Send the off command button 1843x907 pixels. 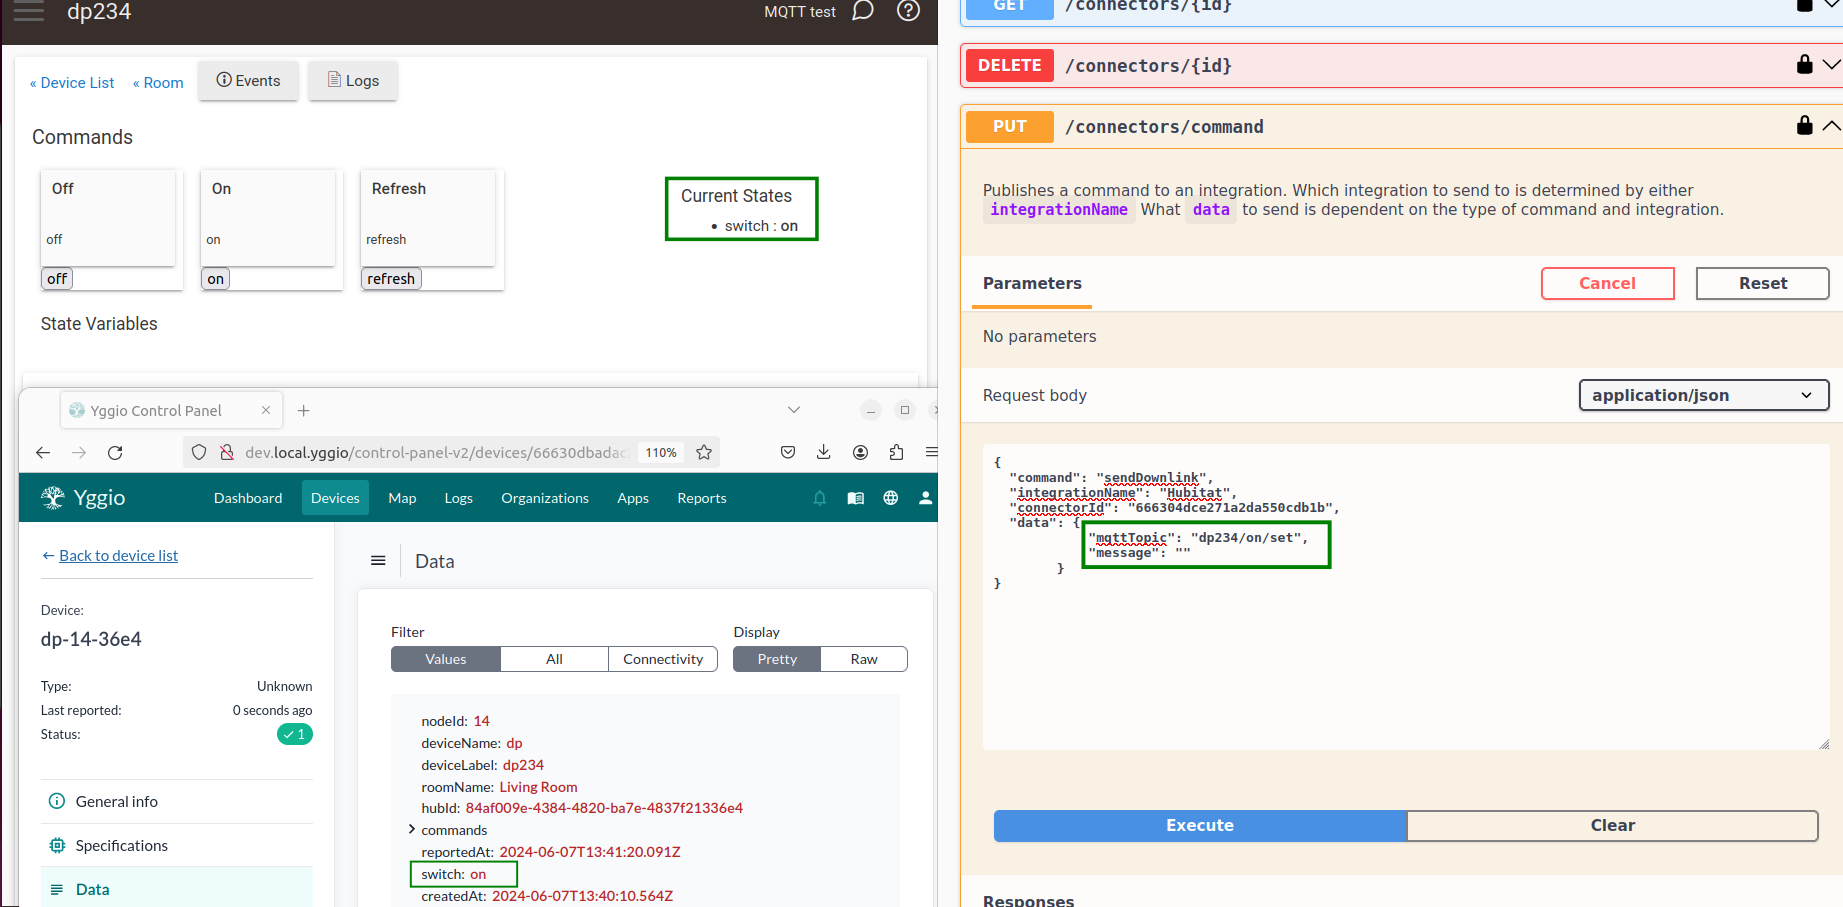[57, 279]
